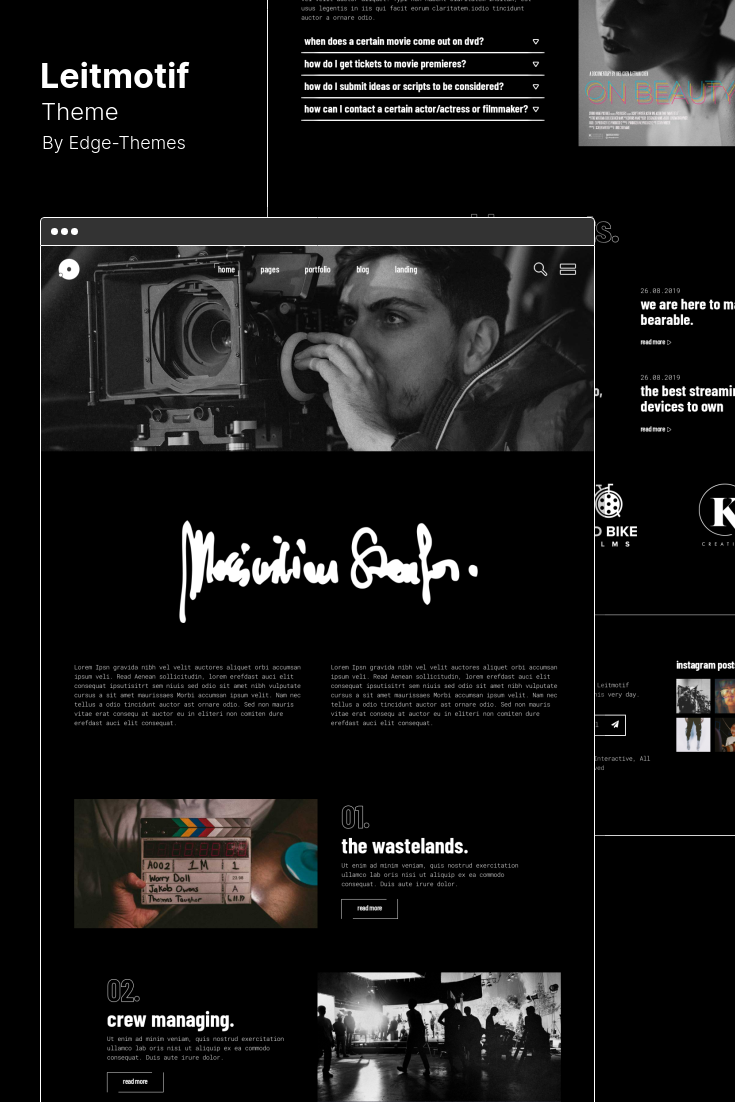This screenshot has width=735, height=1102.
Task: Click the circular K Creative logo
Action: [717, 514]
